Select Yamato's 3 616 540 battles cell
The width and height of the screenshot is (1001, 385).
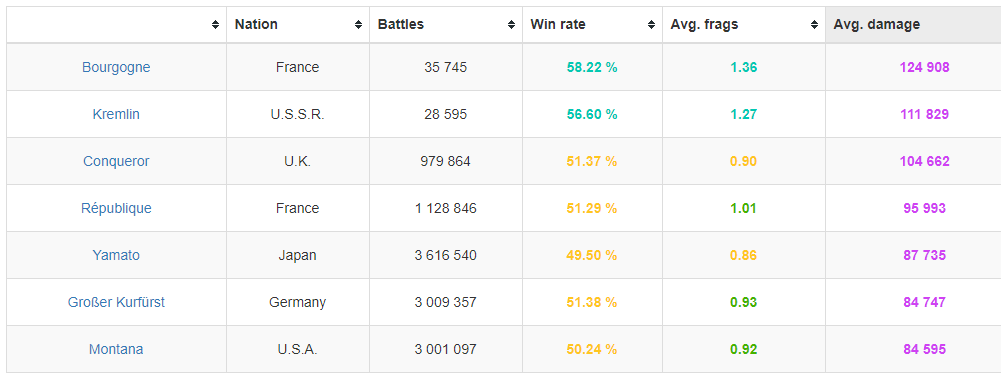446,255
